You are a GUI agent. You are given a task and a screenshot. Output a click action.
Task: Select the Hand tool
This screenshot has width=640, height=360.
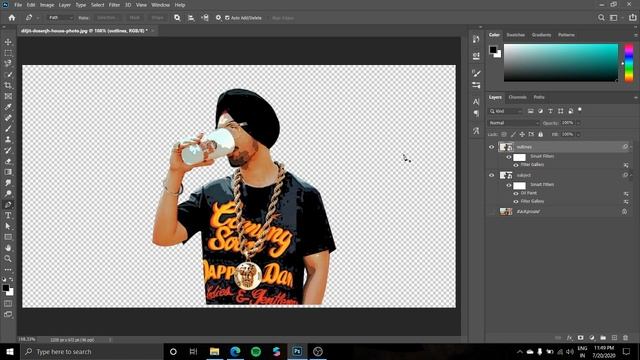[x=8, y=248]
